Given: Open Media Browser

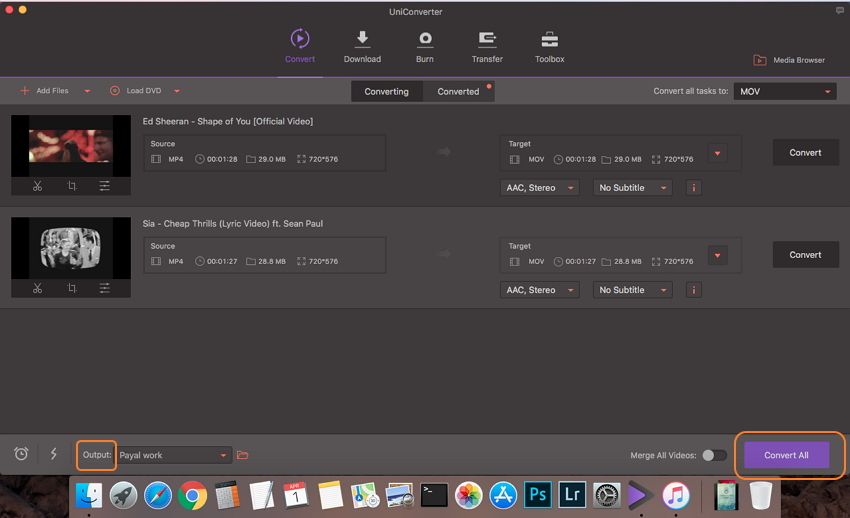Looking at the screenshot, I should tap(789, 60).
